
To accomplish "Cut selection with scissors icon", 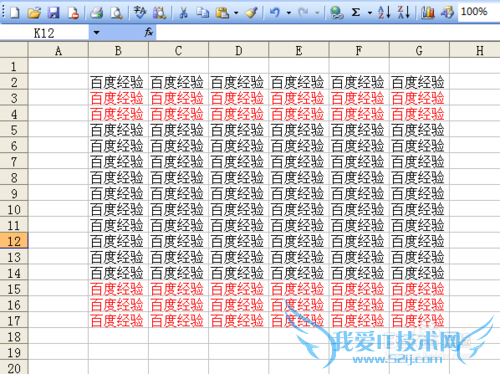I will tap(183, 13).
